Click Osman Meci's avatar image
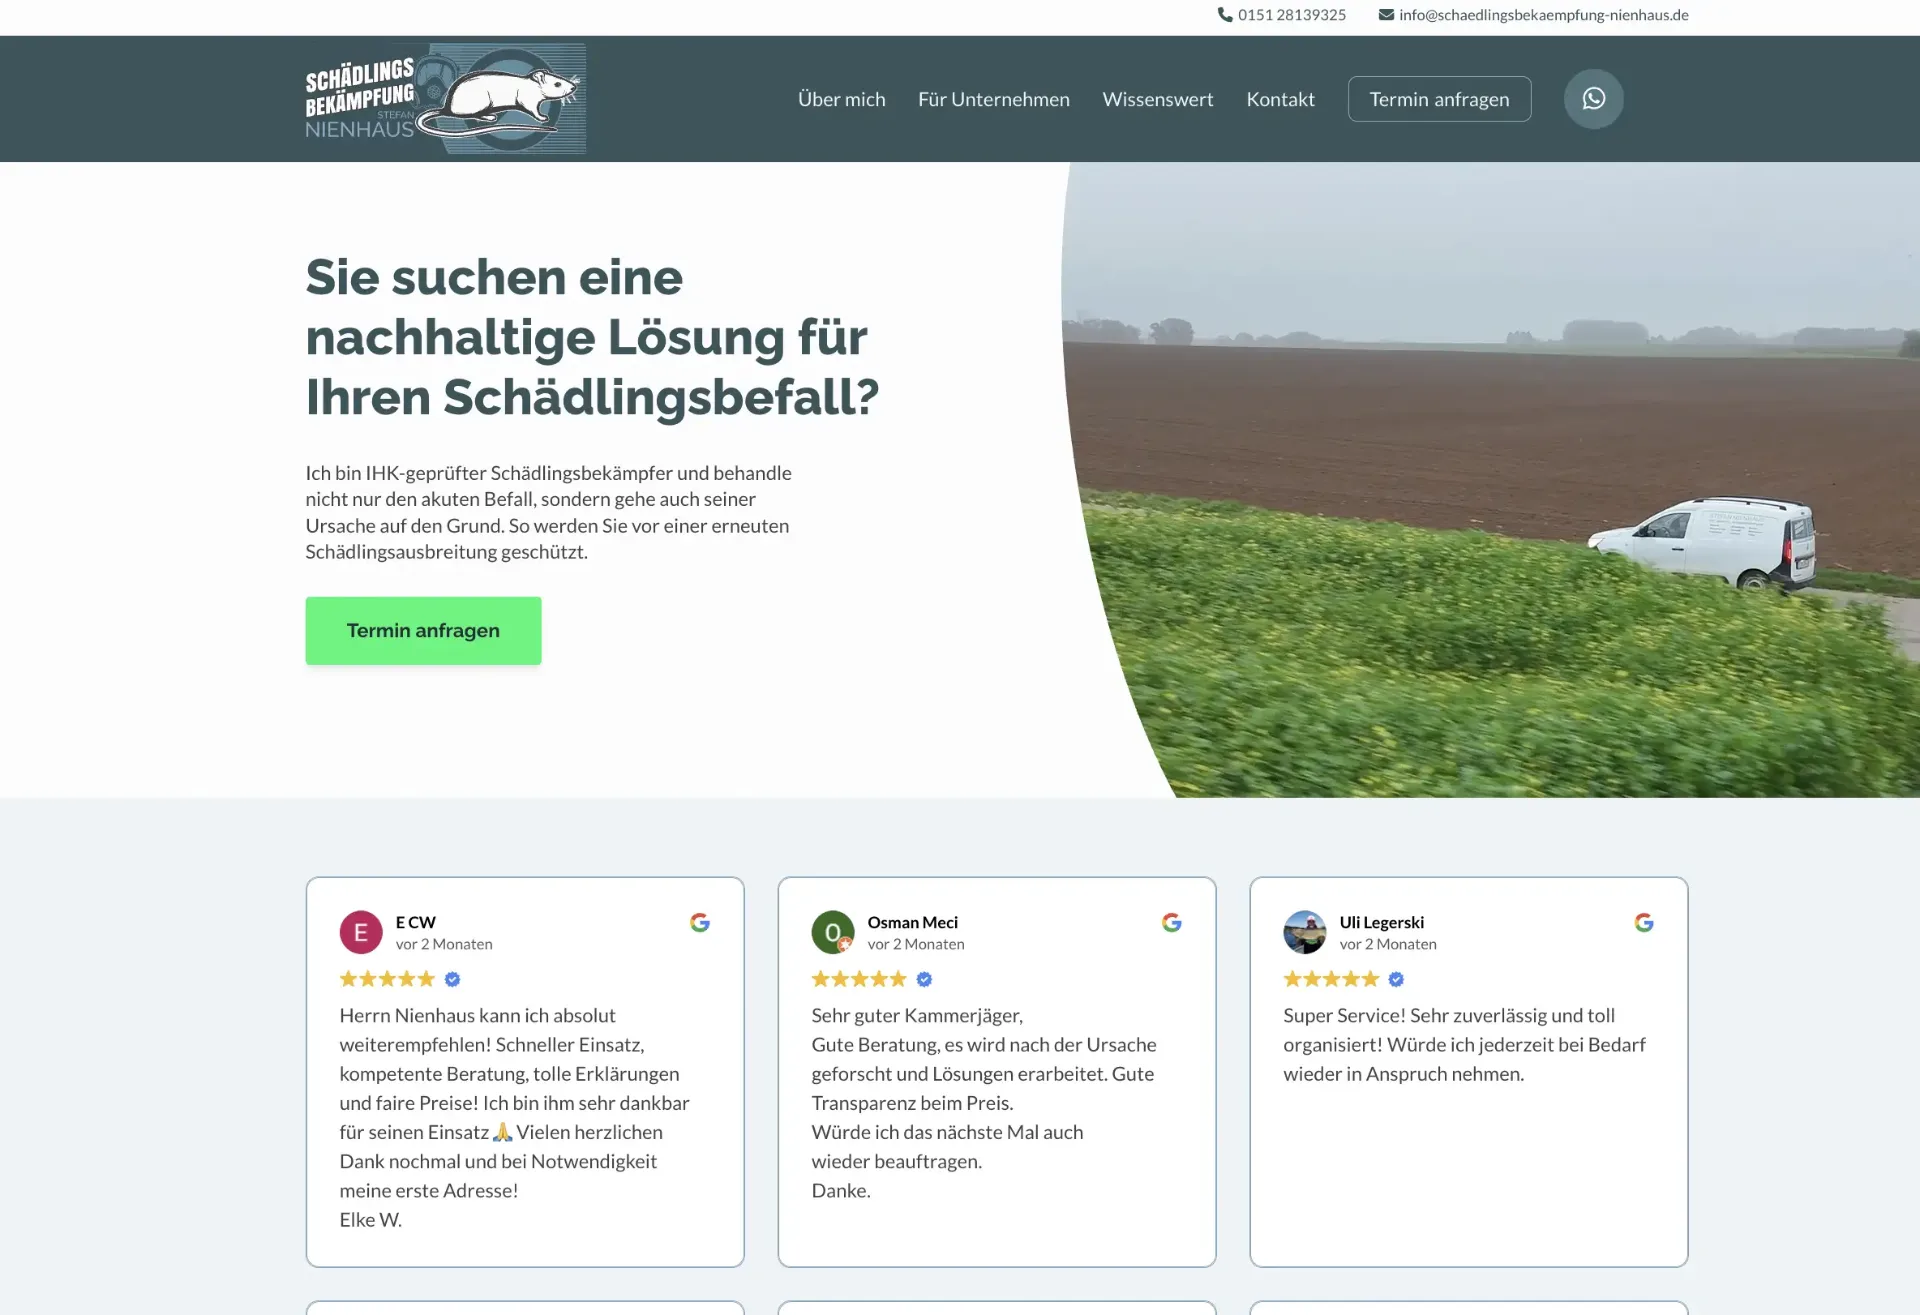The height and width of the screenshot is (1315, 1920). point(833,932)
